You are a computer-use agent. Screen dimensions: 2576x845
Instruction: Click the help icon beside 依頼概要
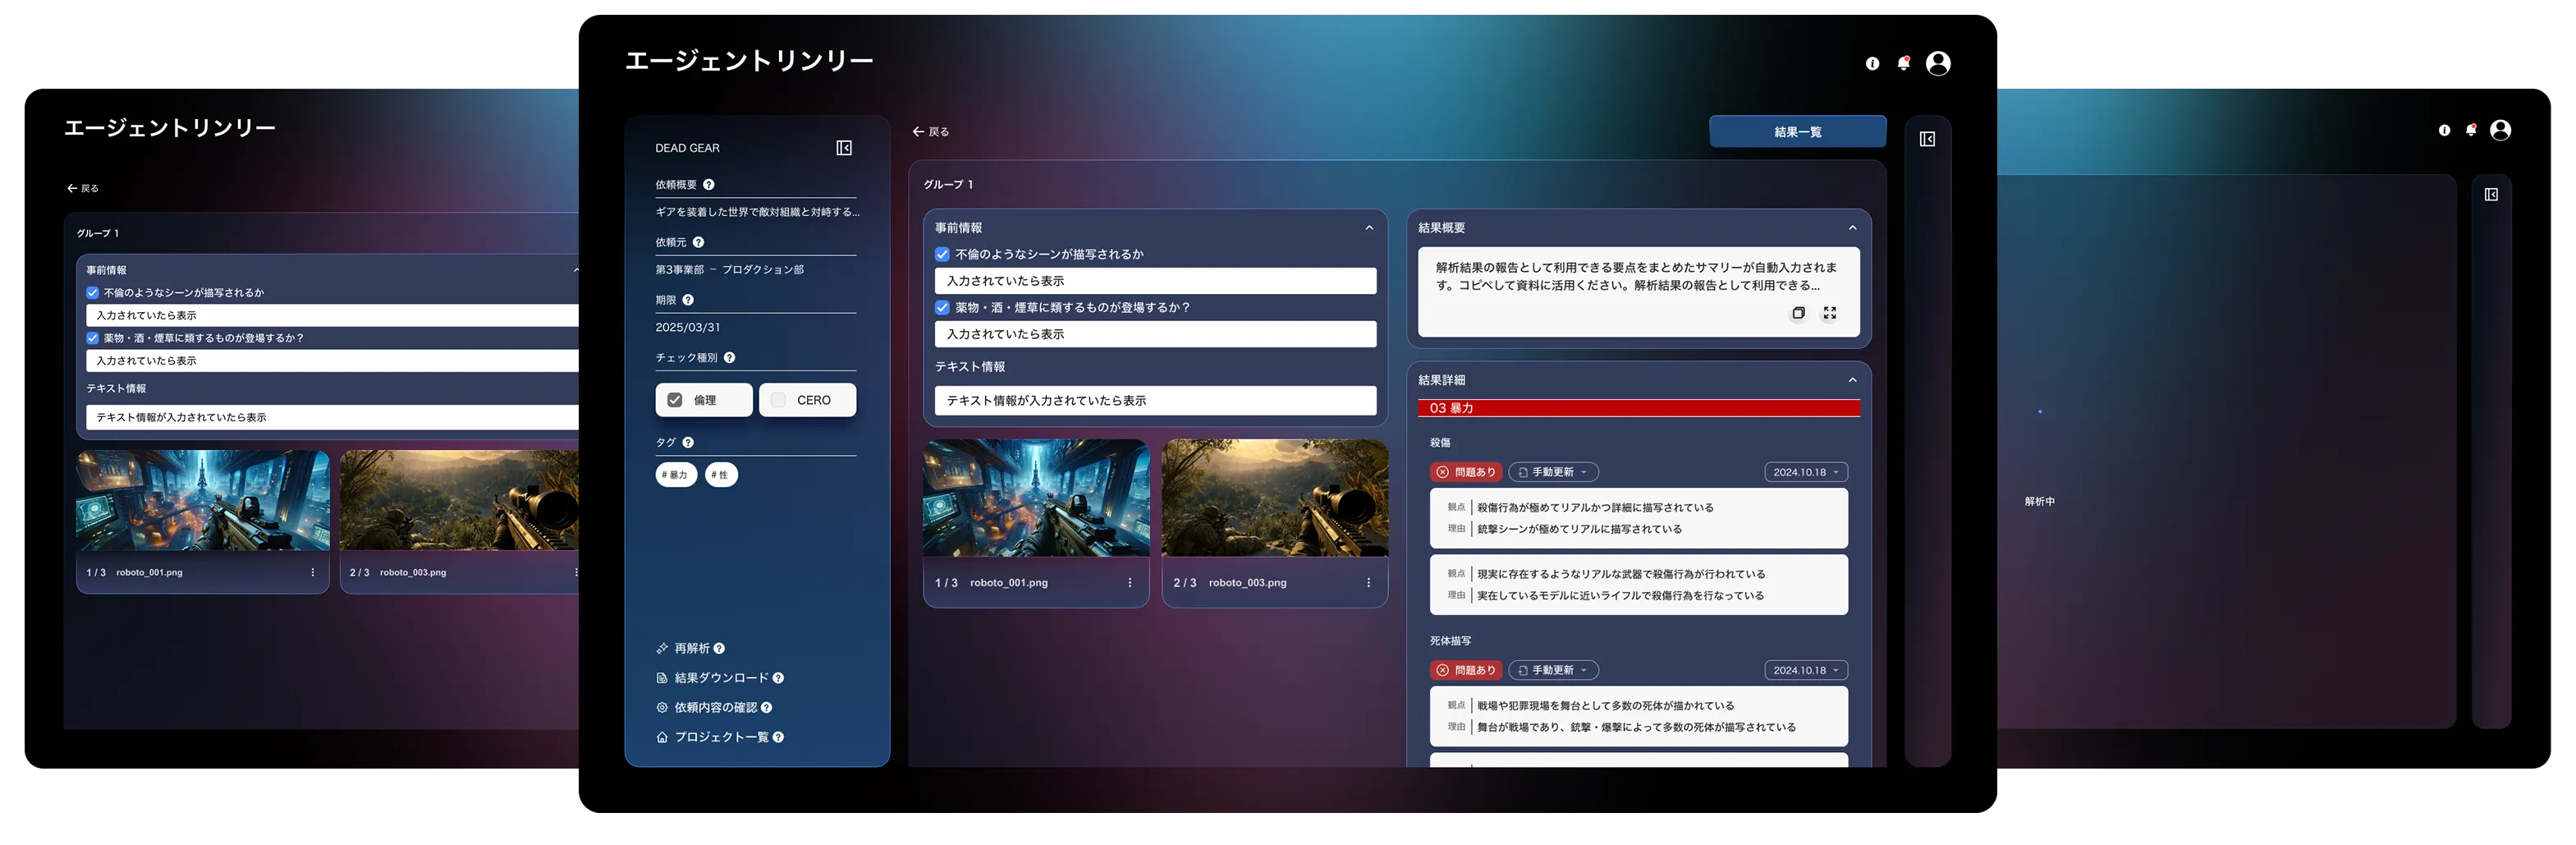click(x=709, y=185)
